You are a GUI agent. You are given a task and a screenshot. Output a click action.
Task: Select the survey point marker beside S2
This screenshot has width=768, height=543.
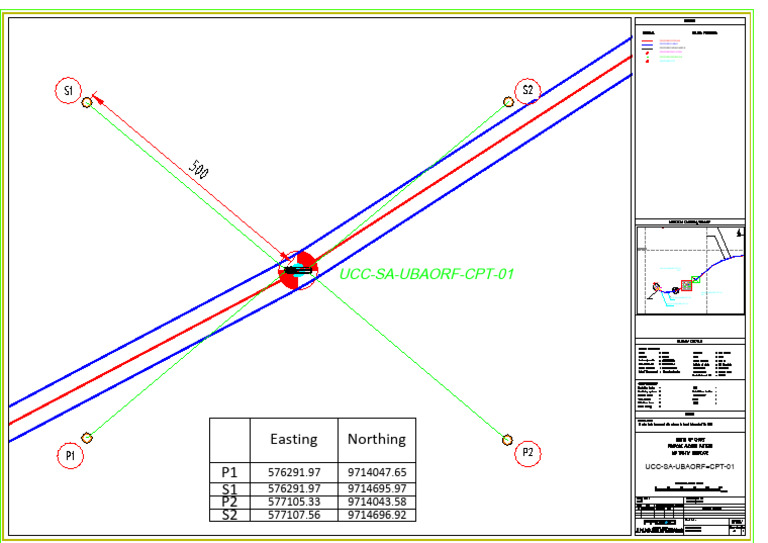[508, 102]
